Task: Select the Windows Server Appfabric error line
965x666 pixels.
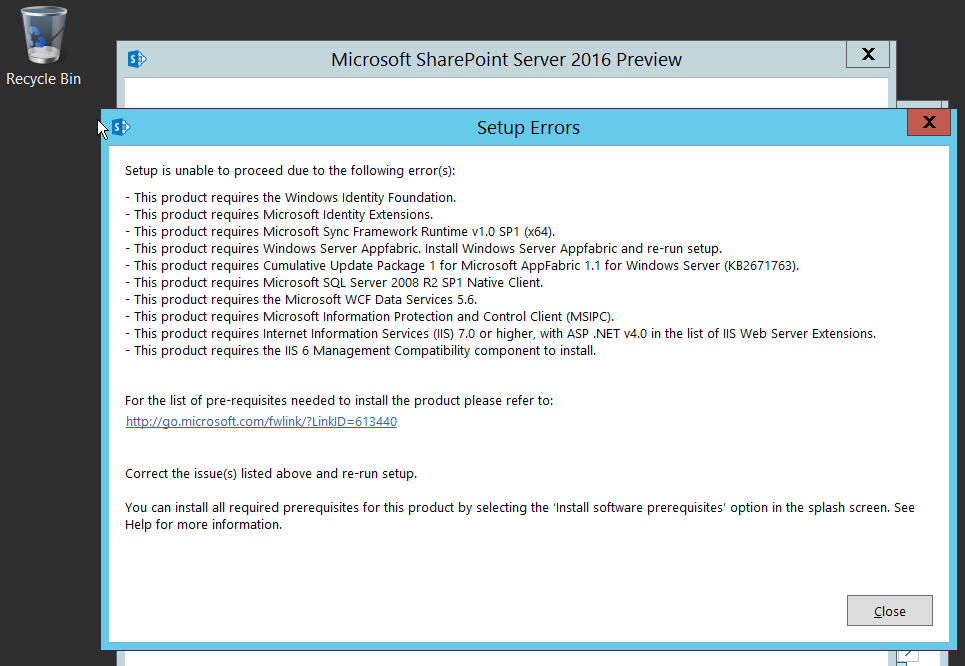Action: tap(423, 249)
